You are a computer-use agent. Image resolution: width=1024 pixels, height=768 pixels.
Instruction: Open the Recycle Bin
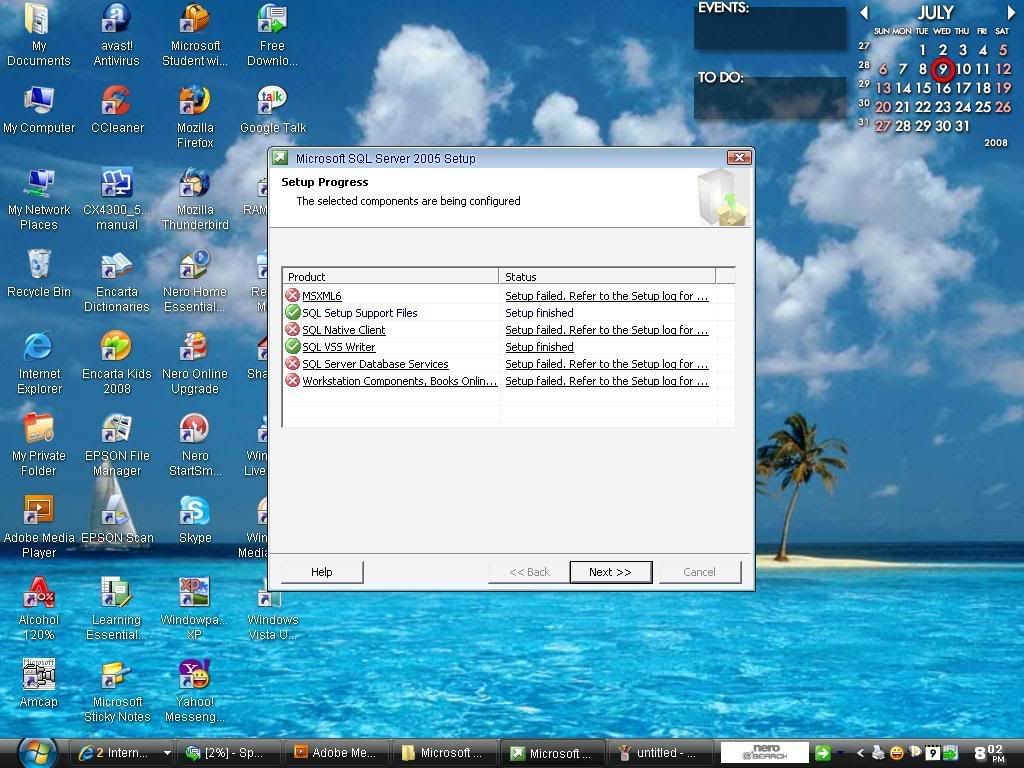point(38,266)
